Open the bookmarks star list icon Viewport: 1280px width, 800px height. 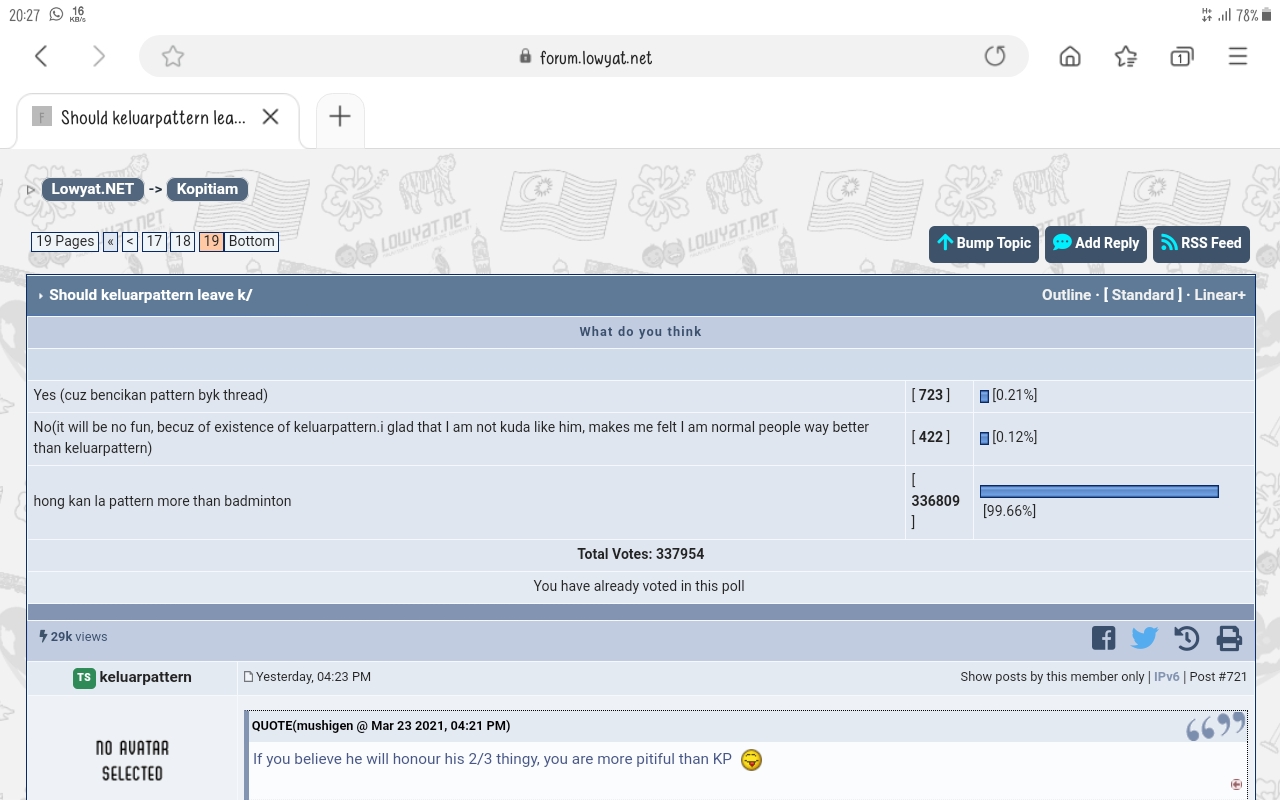point(1126,56)
